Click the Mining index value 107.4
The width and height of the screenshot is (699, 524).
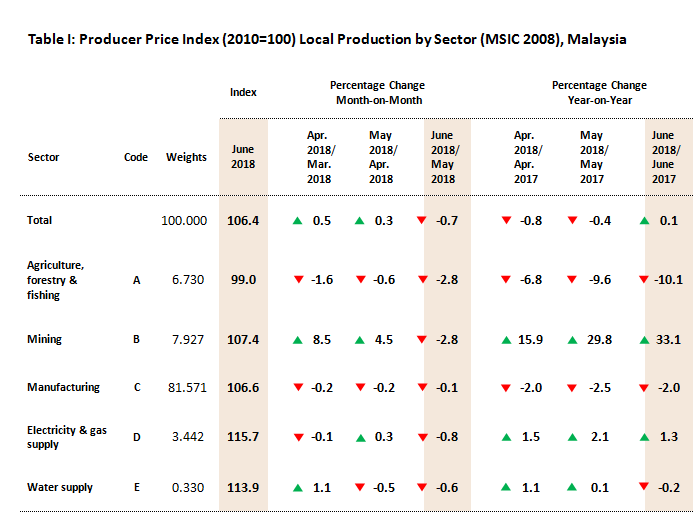pos(244,340)
